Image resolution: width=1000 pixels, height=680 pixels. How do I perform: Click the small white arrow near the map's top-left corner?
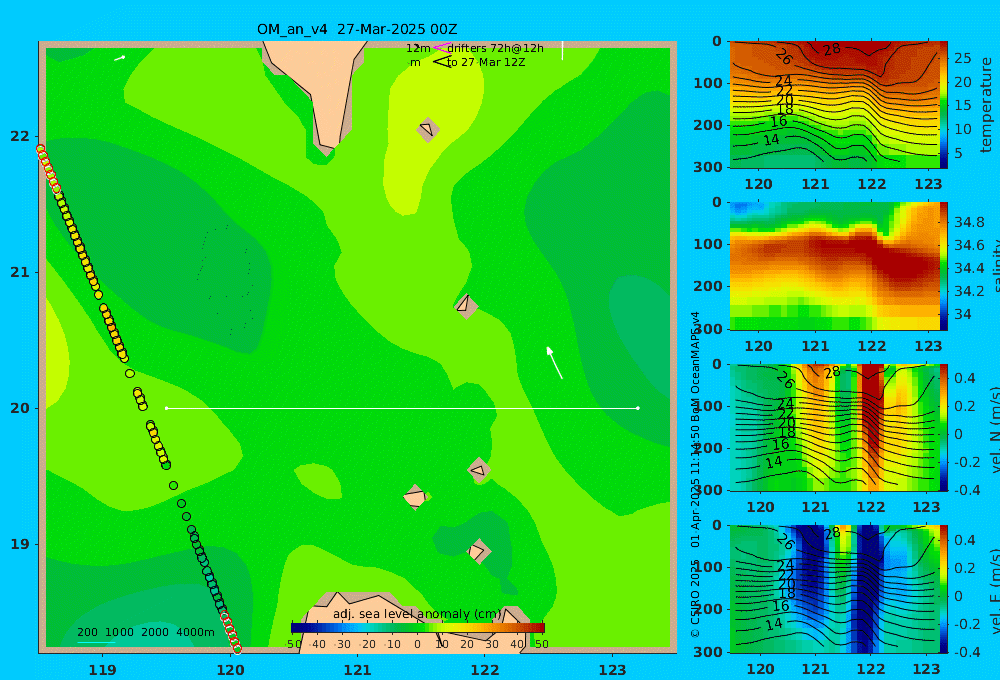[120, 58]
